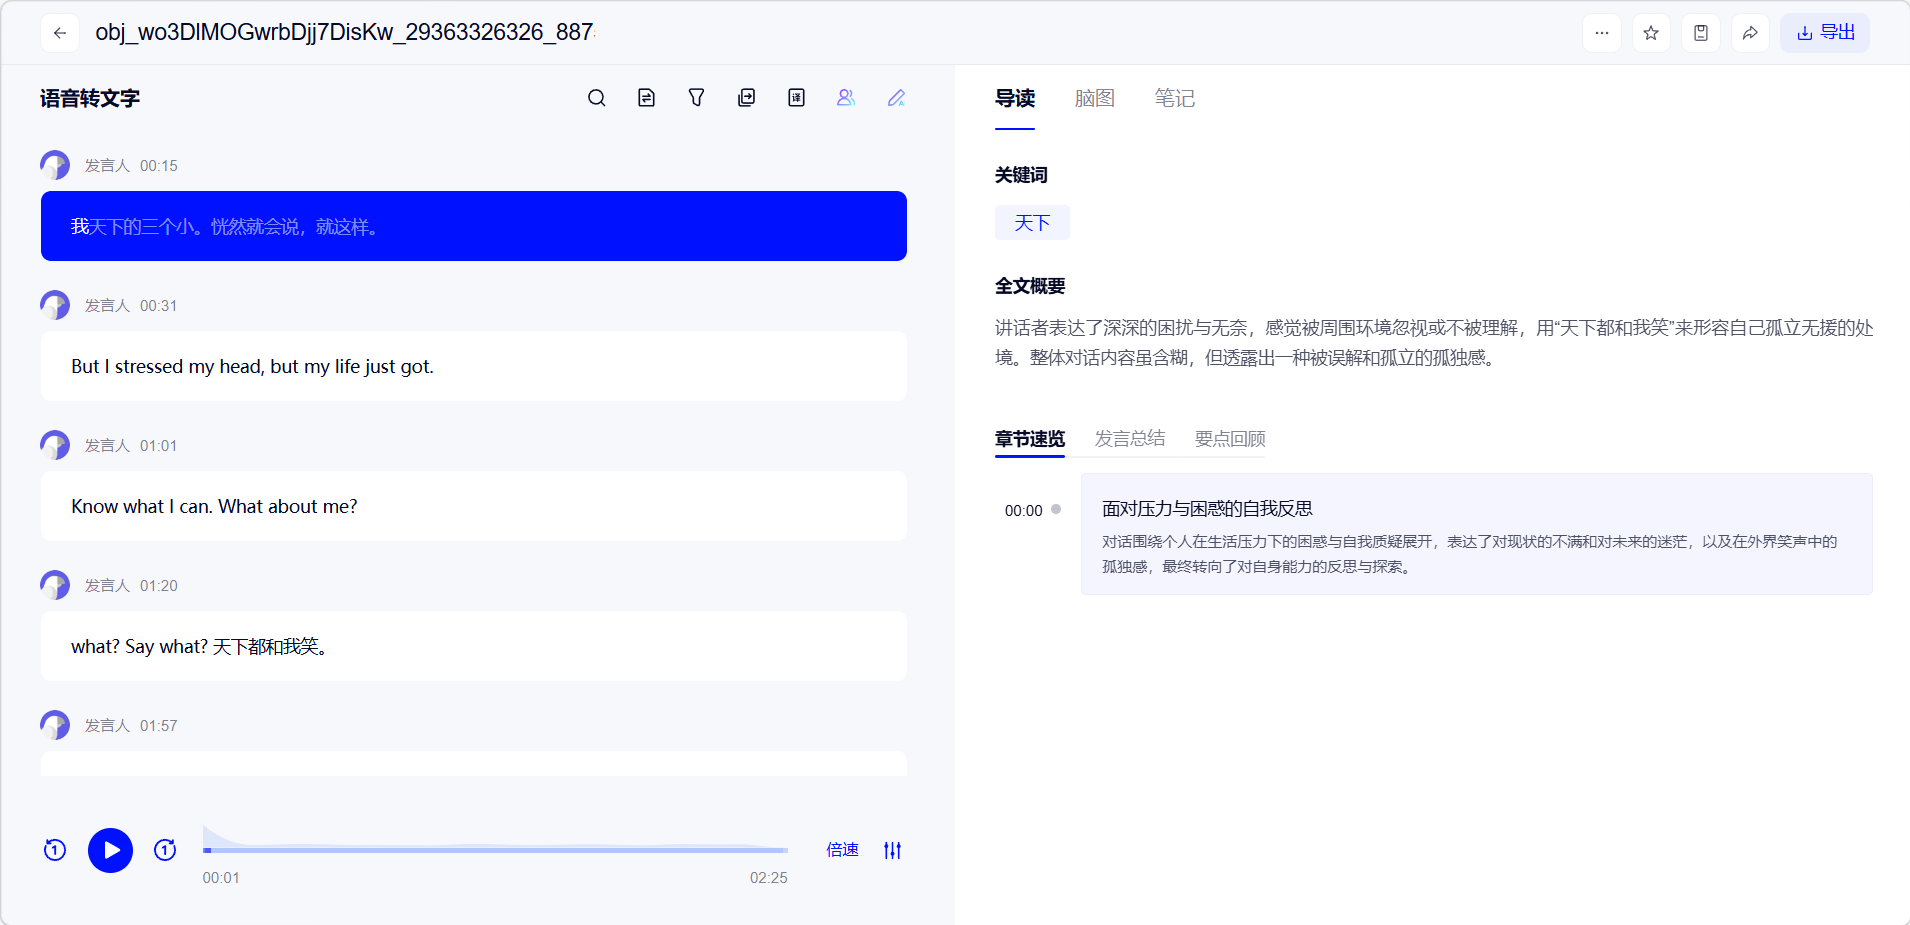
Task: Open audio settings sliders icon
Action: pos(893,850)
